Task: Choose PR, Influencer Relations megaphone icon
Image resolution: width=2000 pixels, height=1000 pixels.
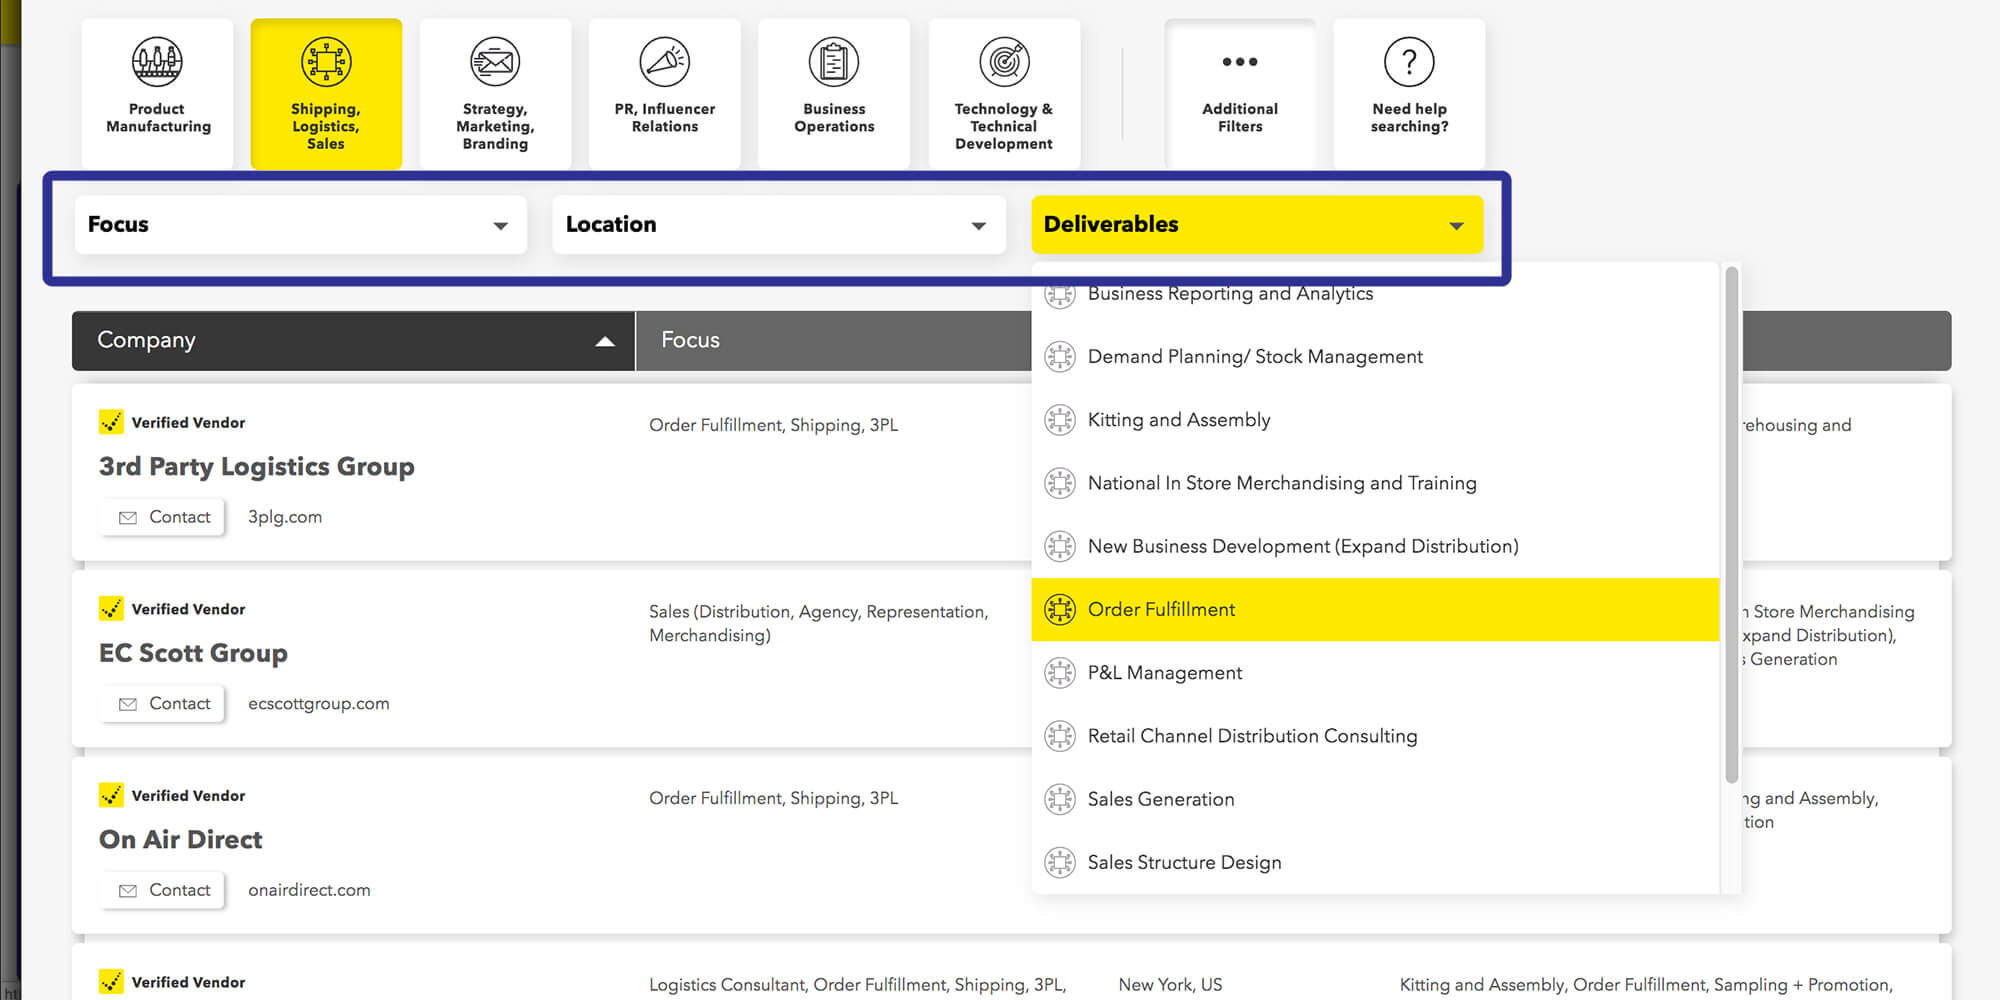Action: tap(664, 62)
